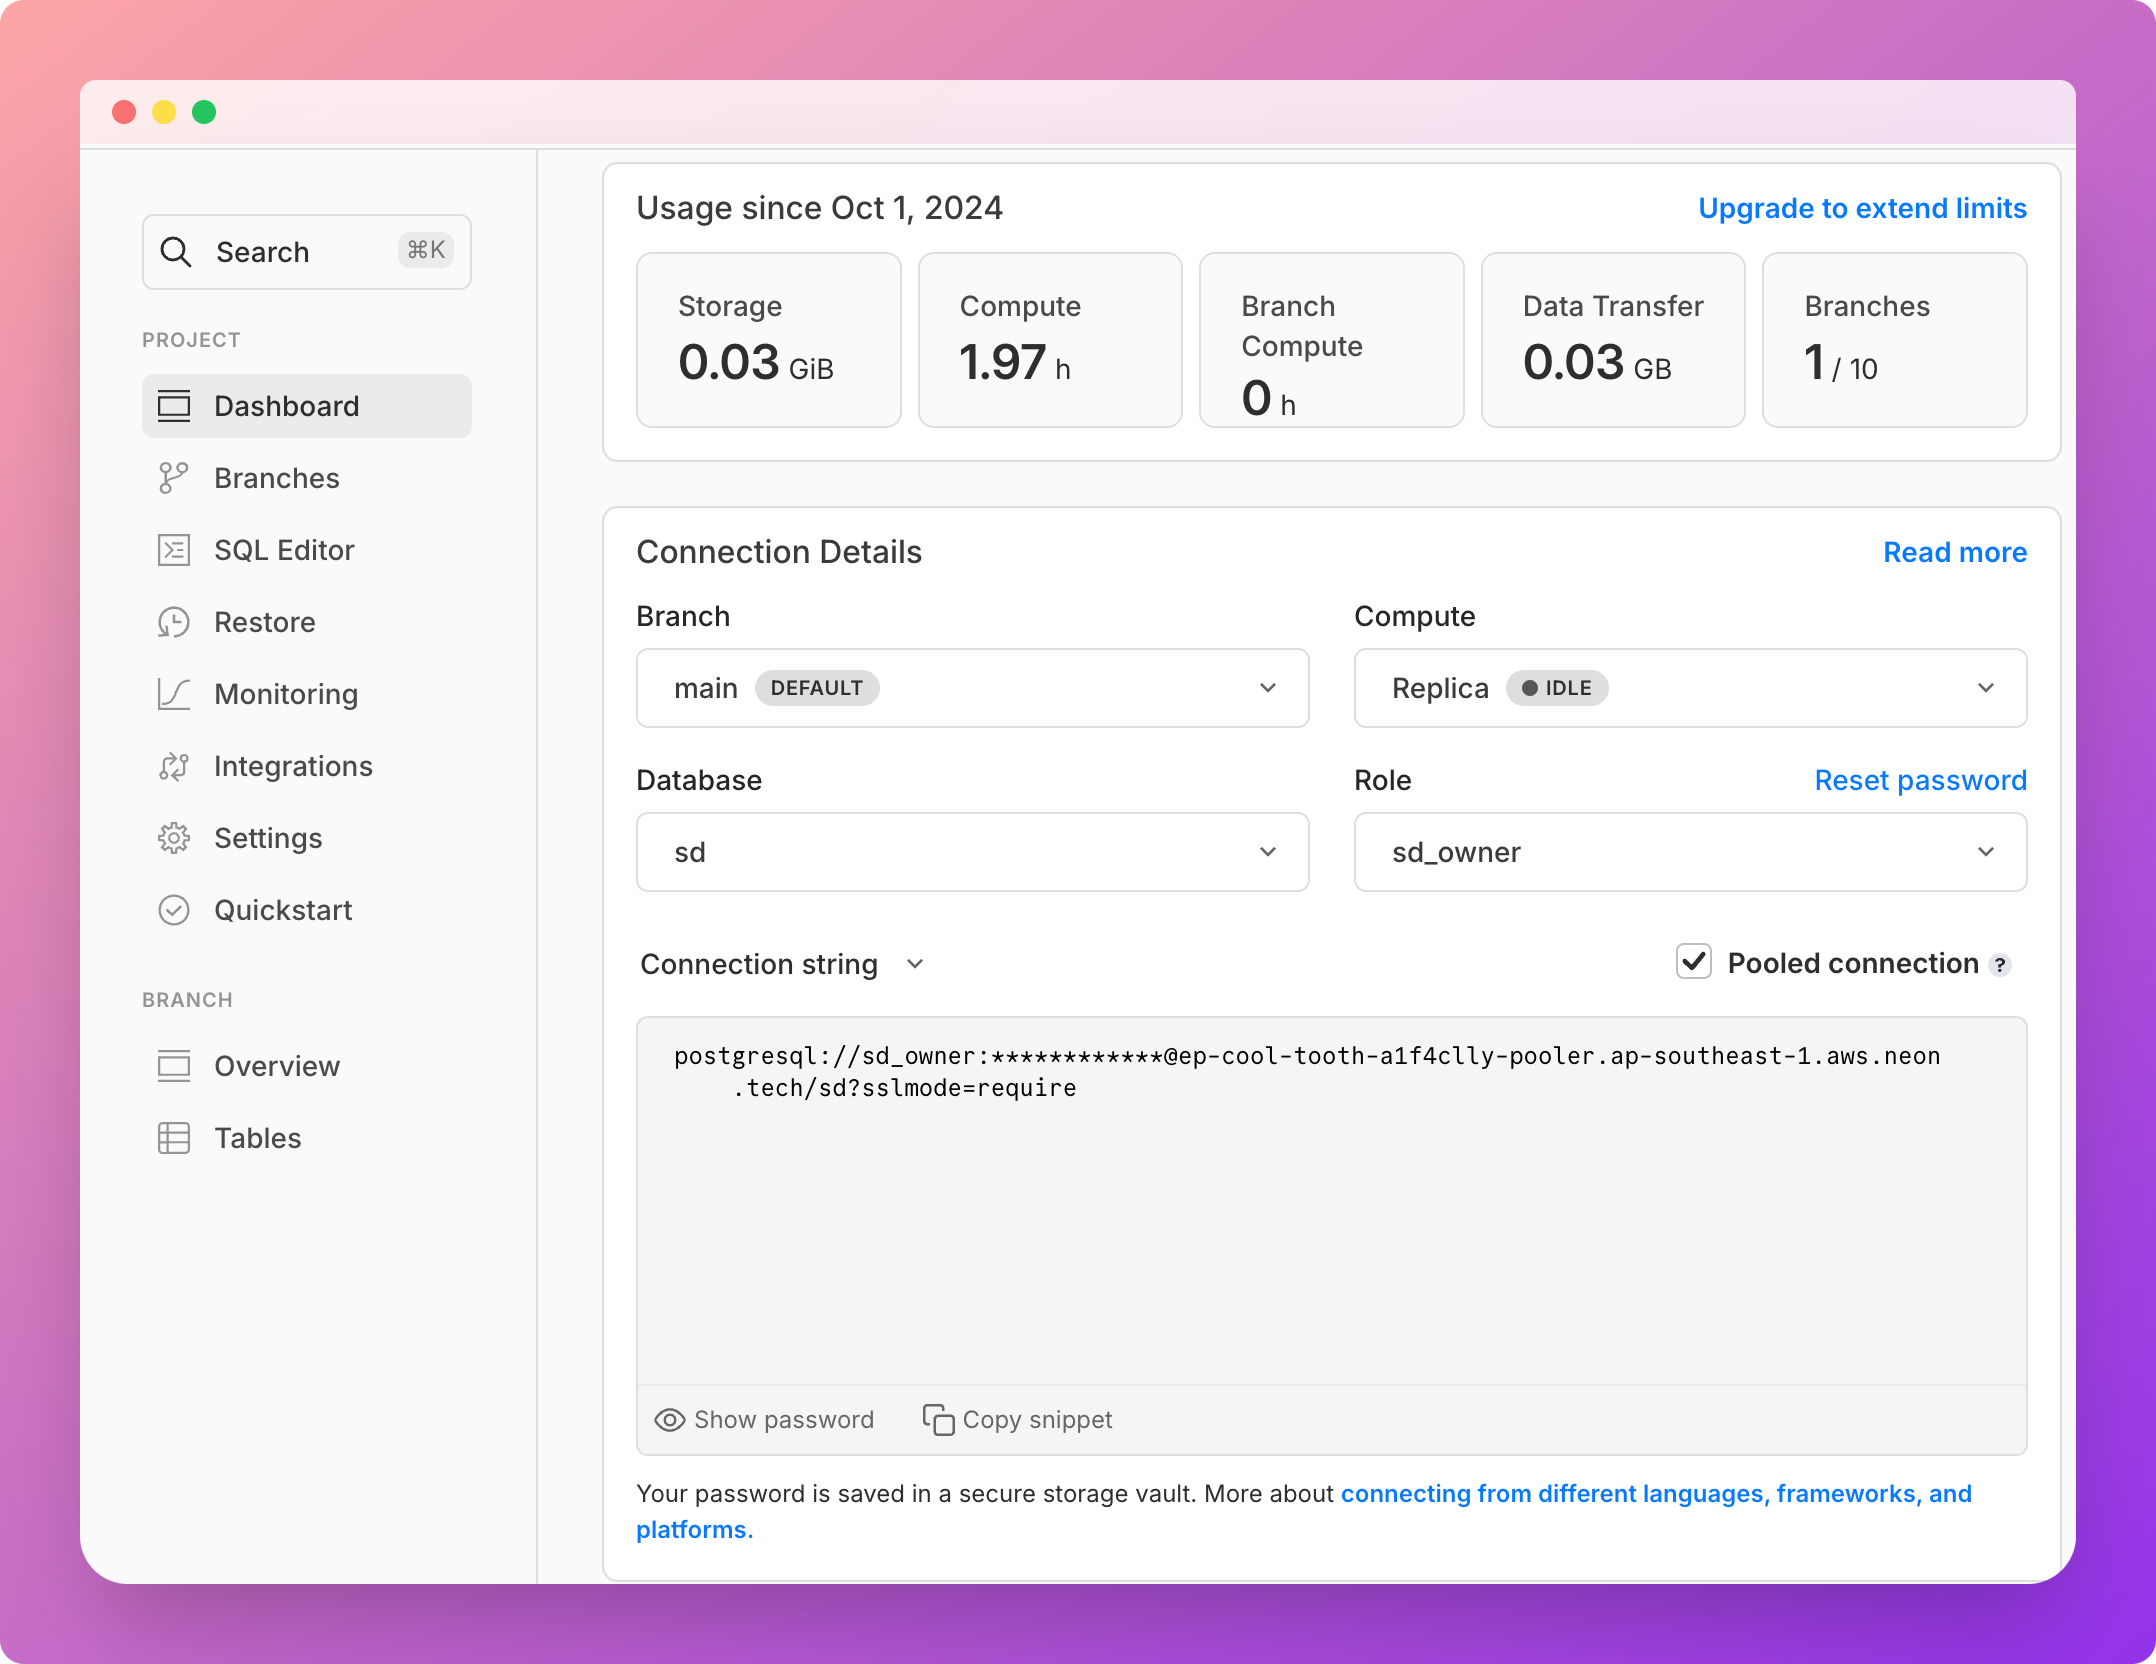Click the Copy snippet button
The height and width of the screenshot is (1664, 2156).
[x=1017, y=1420]
